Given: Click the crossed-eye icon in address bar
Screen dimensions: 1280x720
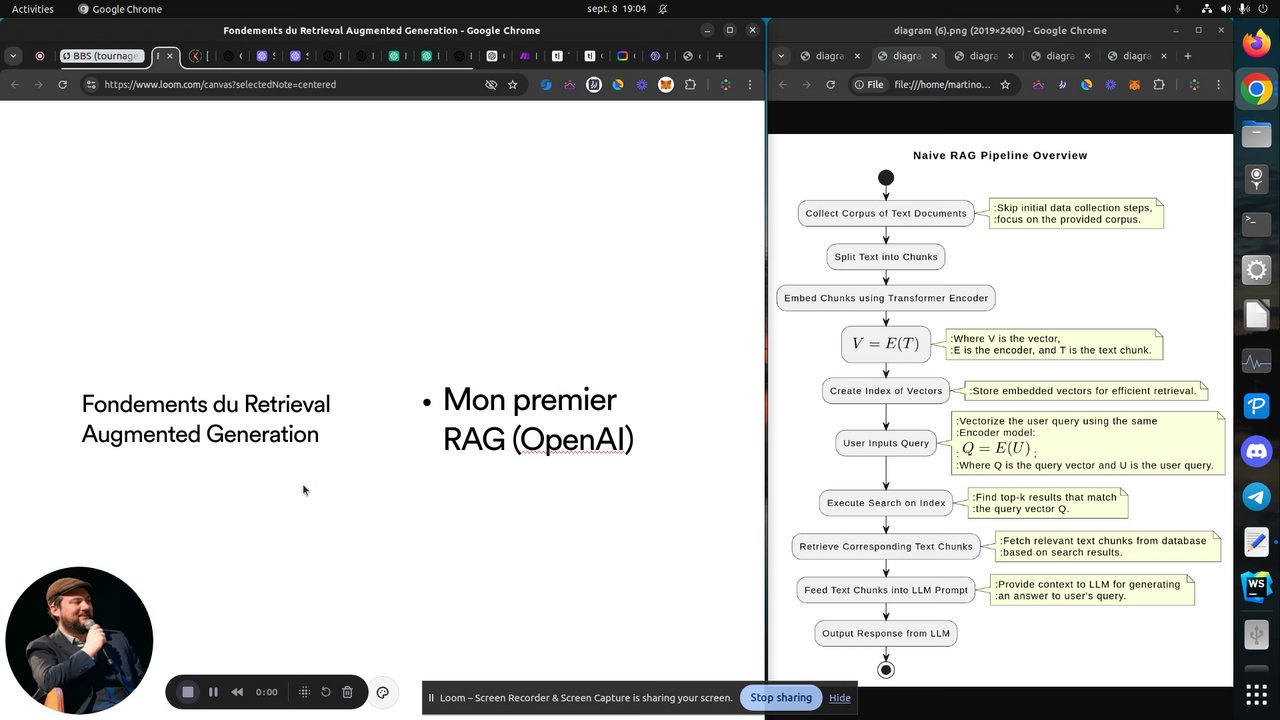Looking at the screenshot, I should (491, 85).
